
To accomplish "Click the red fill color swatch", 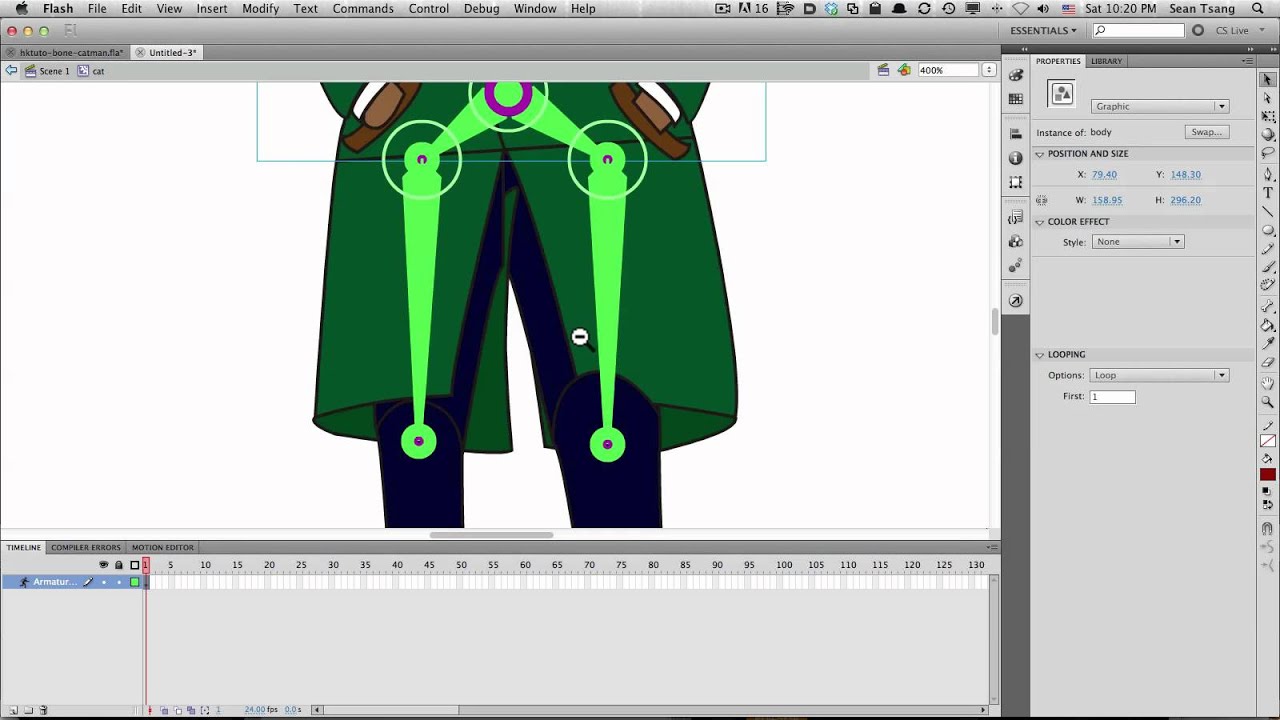I will [x=1268, y=475].
